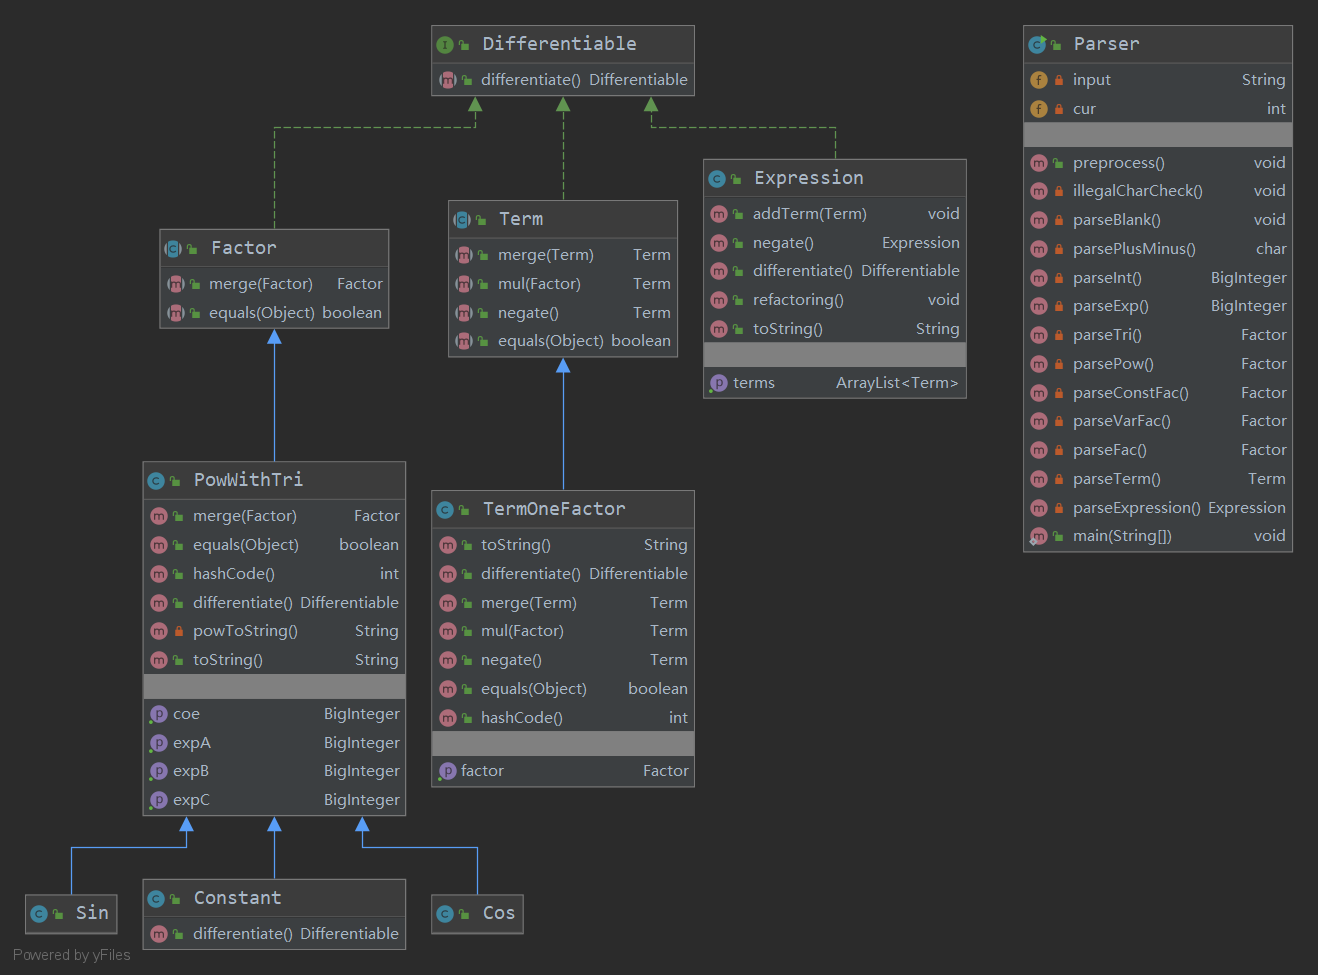Click the property icon beside terms
The height and width of the screenshot is (975, 1318).
(x=718, y=383)
